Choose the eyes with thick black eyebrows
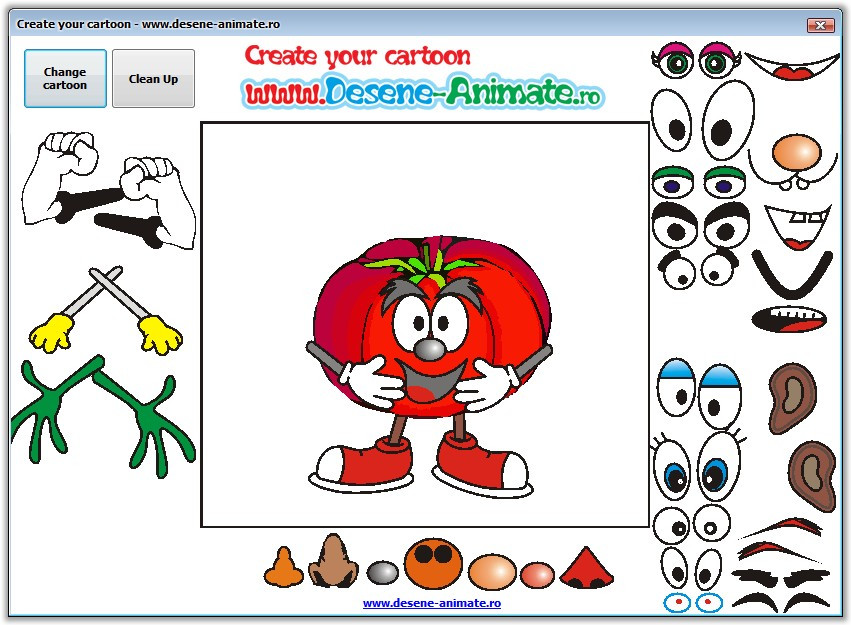This screenshot has height=625, width=851. pyautogui.click(x=701, y=225)
